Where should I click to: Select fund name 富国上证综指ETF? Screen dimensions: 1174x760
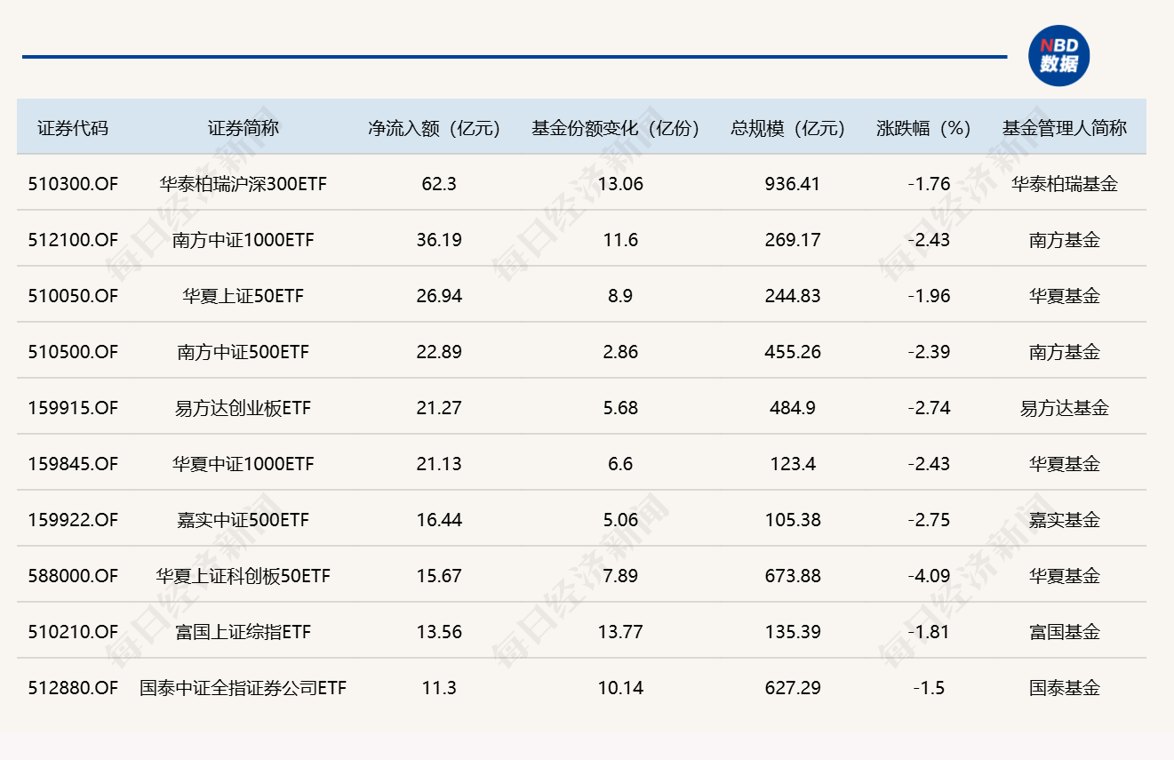pos(243,632)
